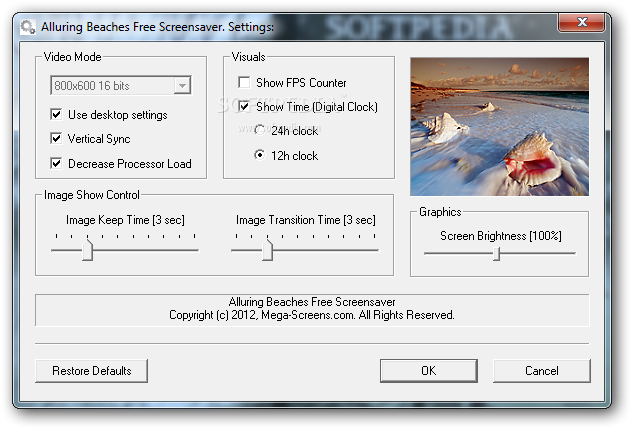
Task: Click the 'Screen Brightness [100%]' label
Action: click(501, 236)
